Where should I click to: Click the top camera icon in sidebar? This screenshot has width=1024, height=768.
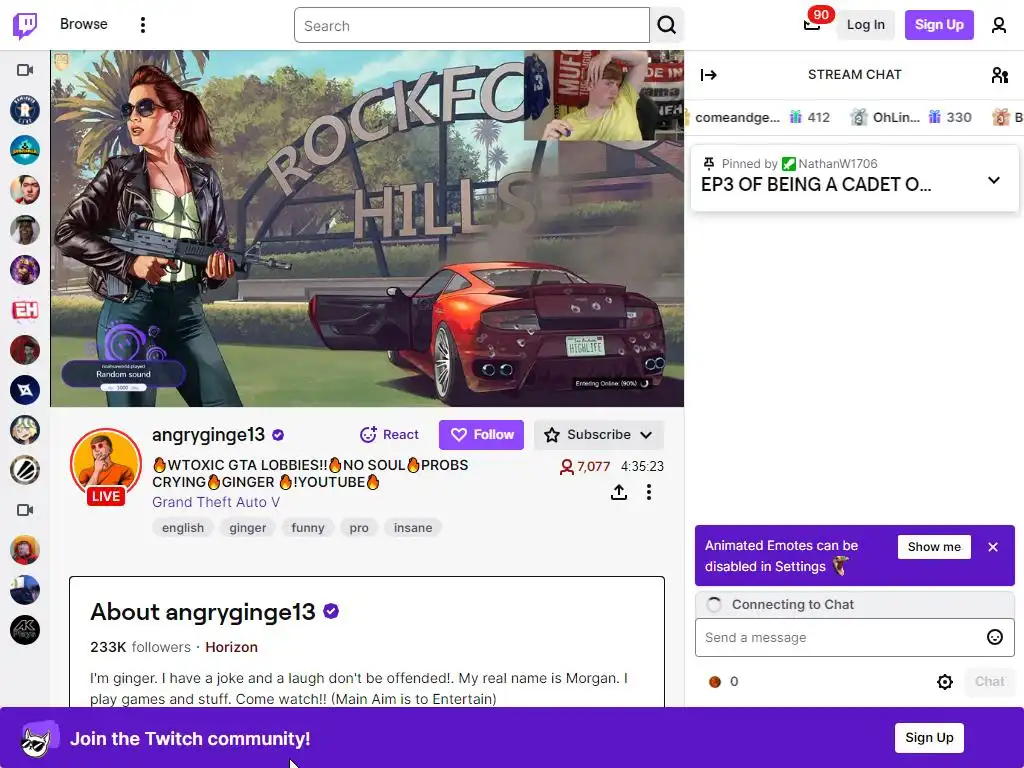point(25,70)
